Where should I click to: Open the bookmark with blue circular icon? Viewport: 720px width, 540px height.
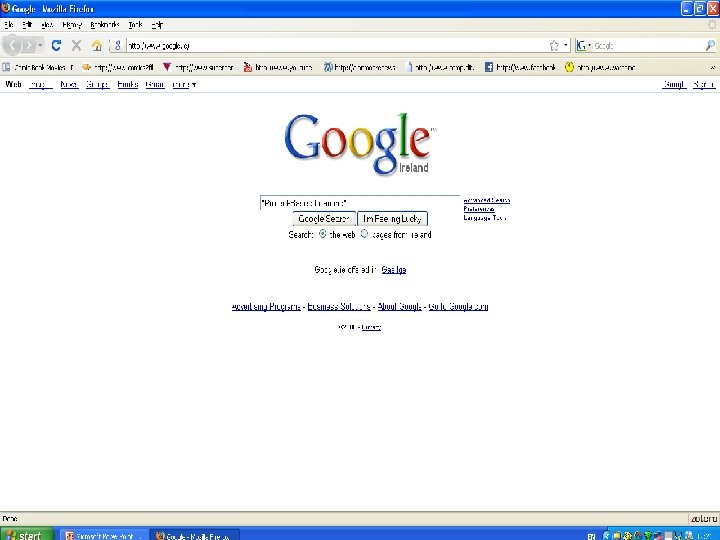click(x=360, y=68)
